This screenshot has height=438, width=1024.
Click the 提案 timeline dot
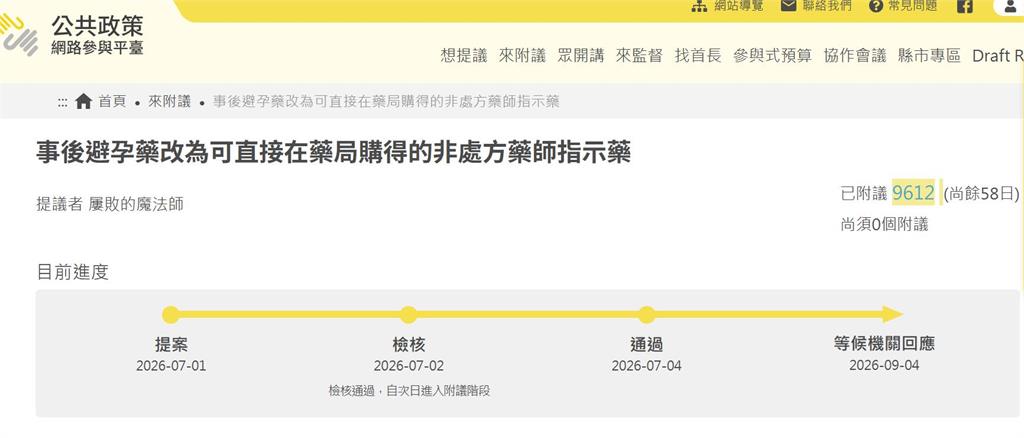point(170,315)
